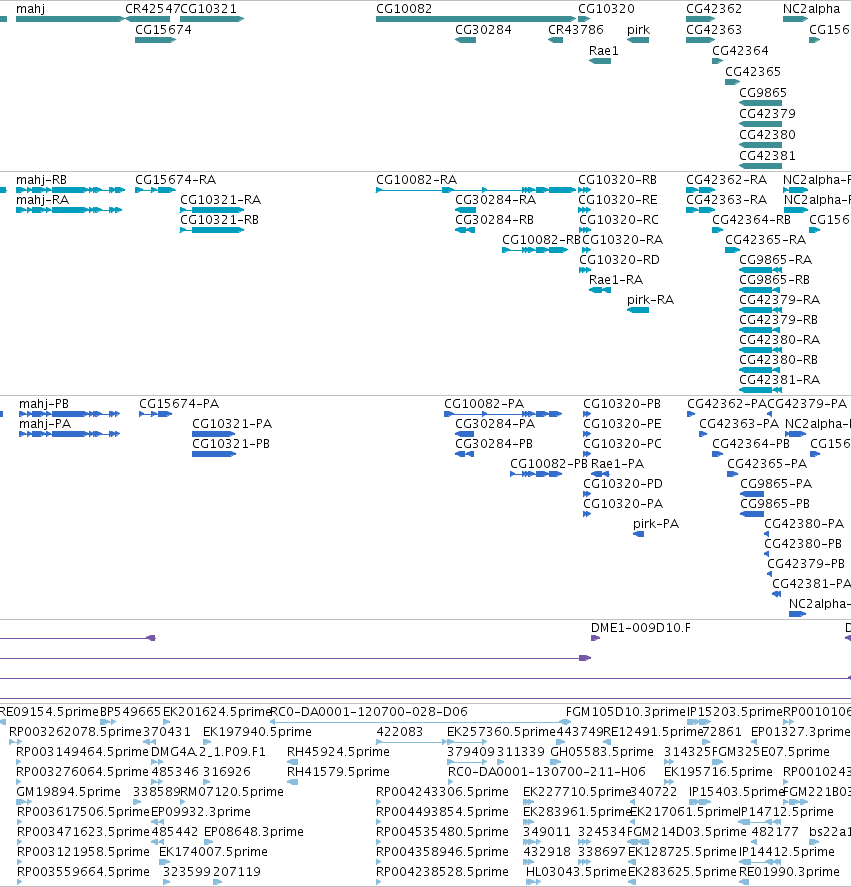Select the CG10082 gene span
Viewport: 851px width, 887px height.
pyautogui.click(x=476, y=19)
